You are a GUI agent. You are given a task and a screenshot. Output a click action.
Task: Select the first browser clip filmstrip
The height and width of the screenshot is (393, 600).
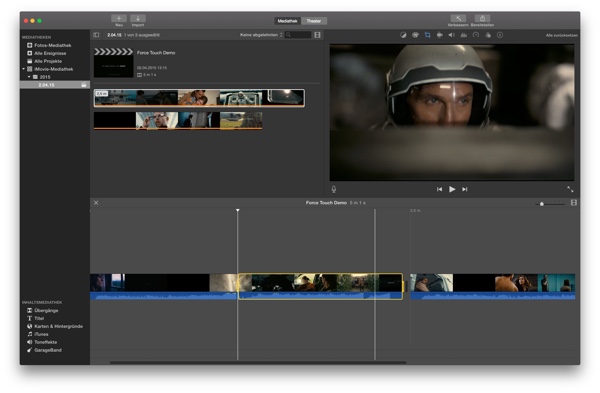199,98
